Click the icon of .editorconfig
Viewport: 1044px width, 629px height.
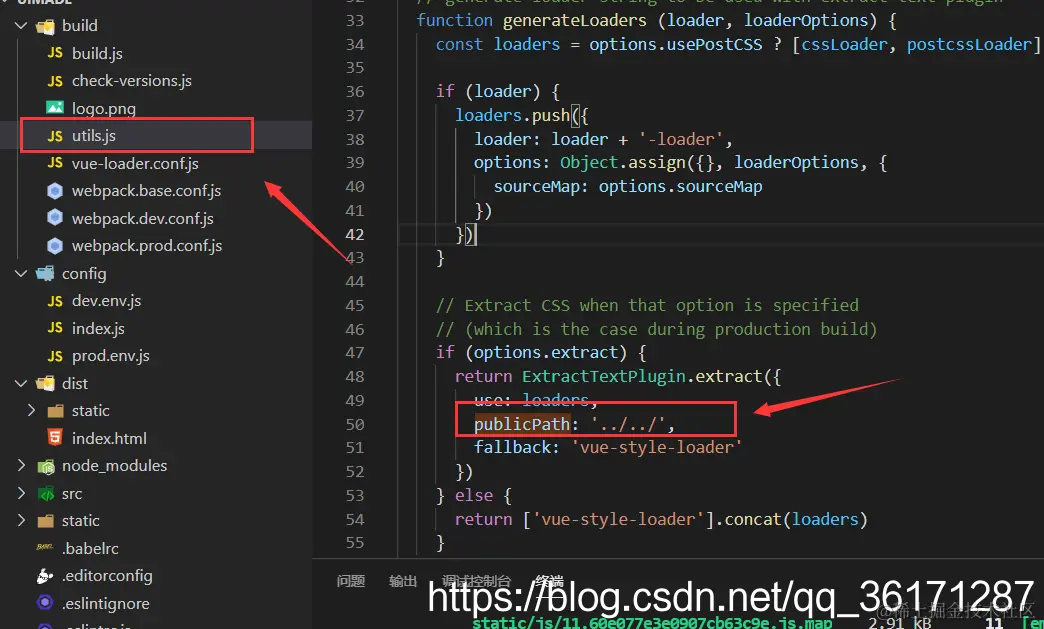pos(45,576)
